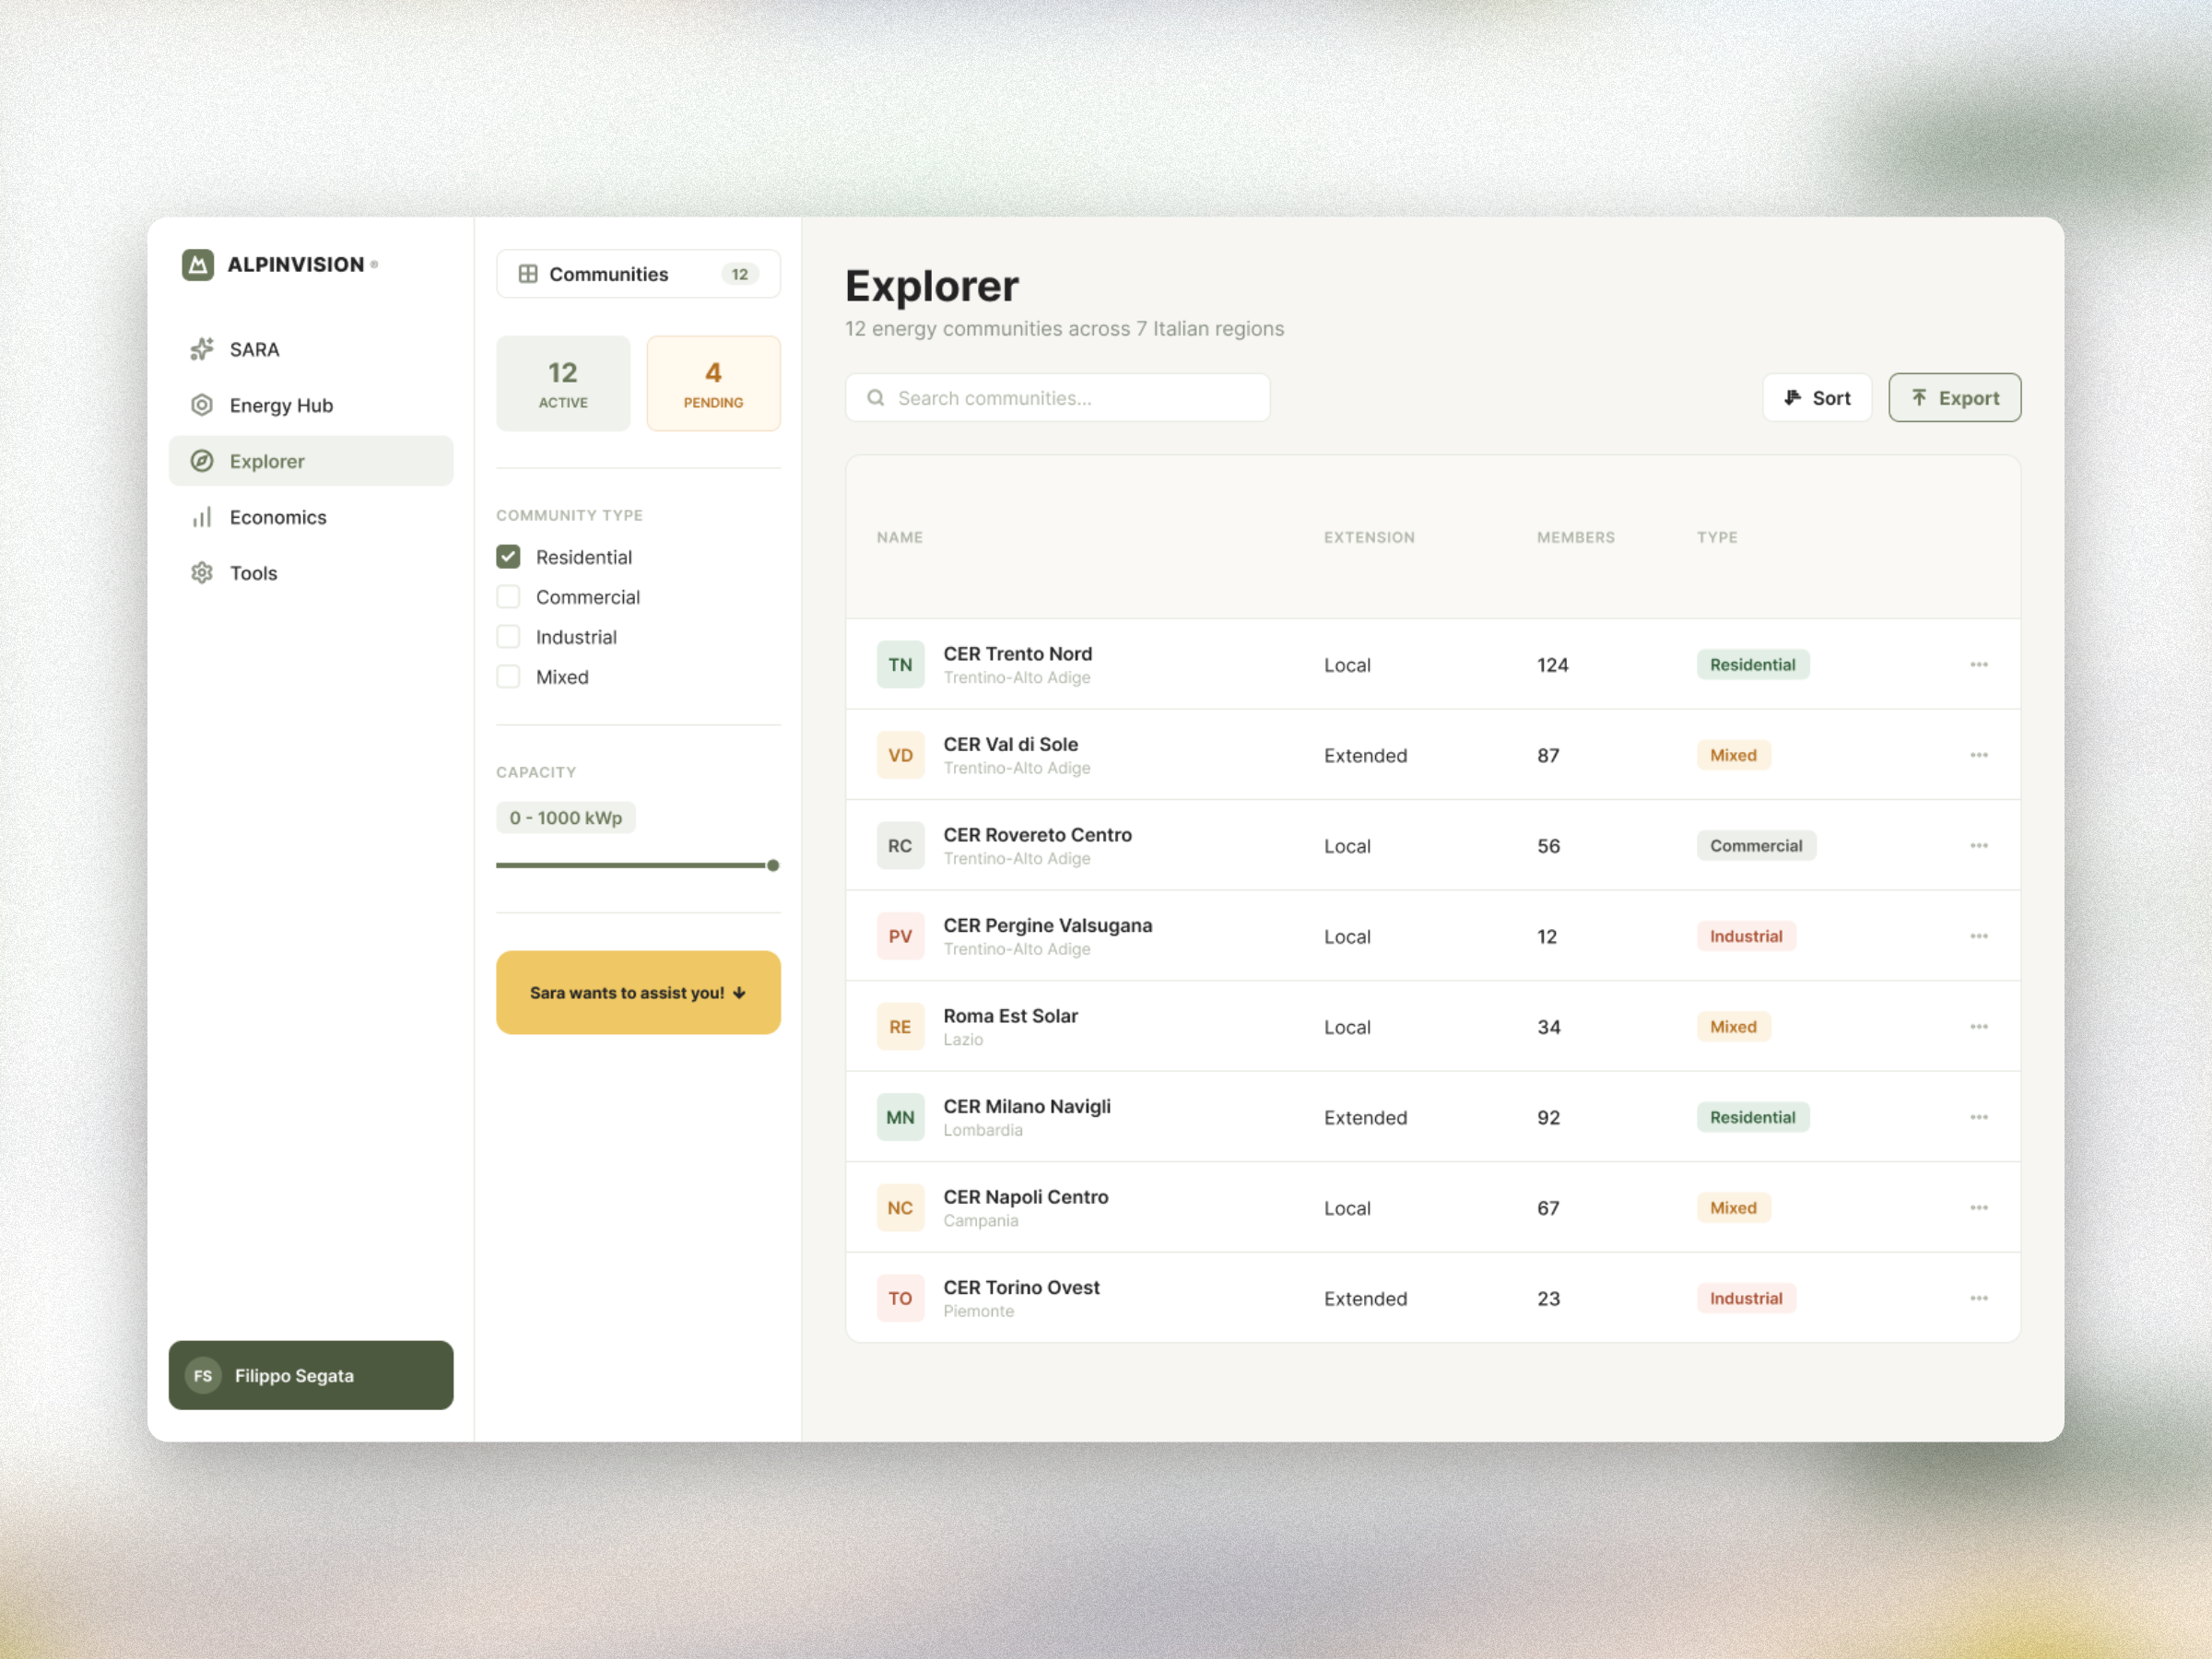Click the Type column header
Viewport: 2212px width, 1659px height.
coord(1717,537)
